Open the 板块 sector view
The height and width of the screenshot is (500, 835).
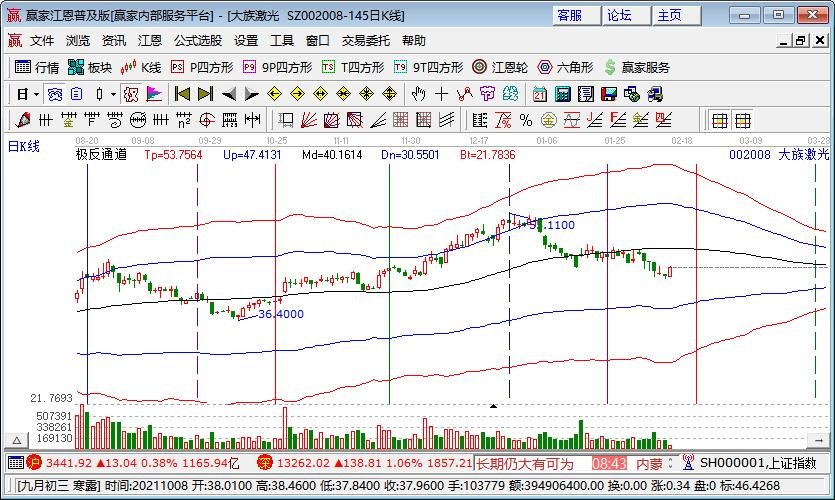pos(89,67)
